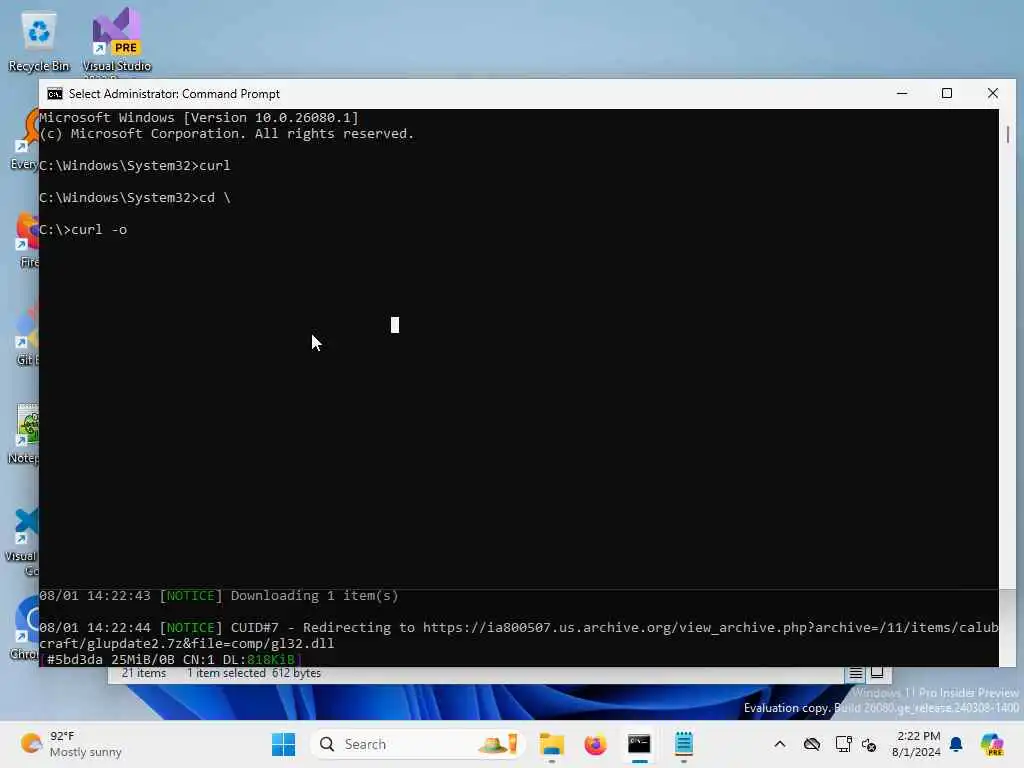This screenshot has height=768, width=1024.
Task: Open the Windows Start menu
Action: tap(283, 744)
